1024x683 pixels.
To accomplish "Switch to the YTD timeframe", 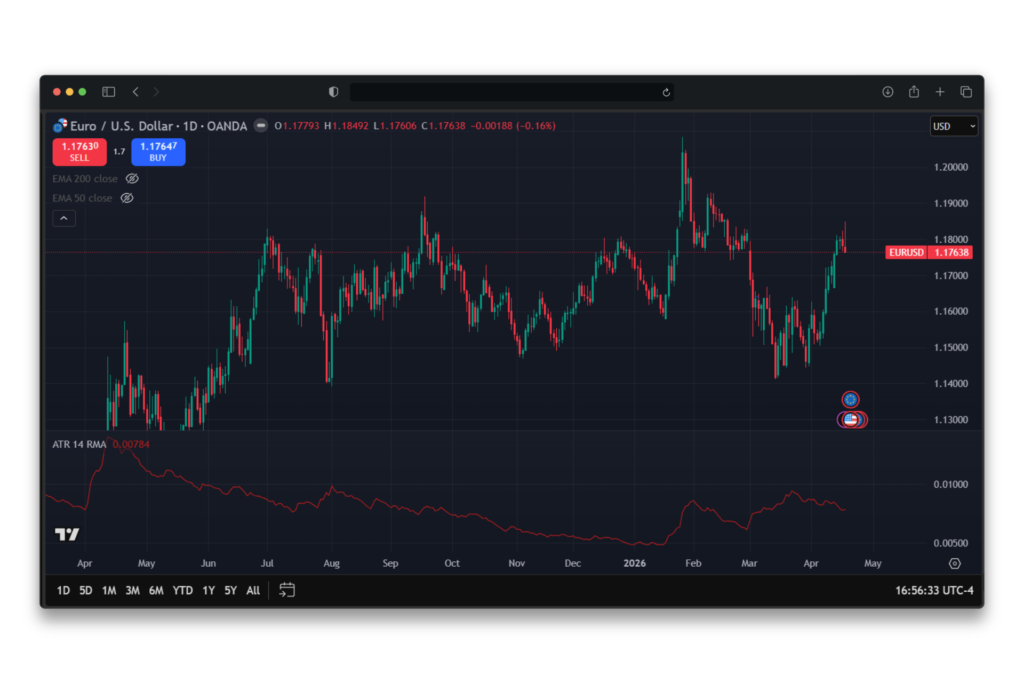I will tap(181, 590).
